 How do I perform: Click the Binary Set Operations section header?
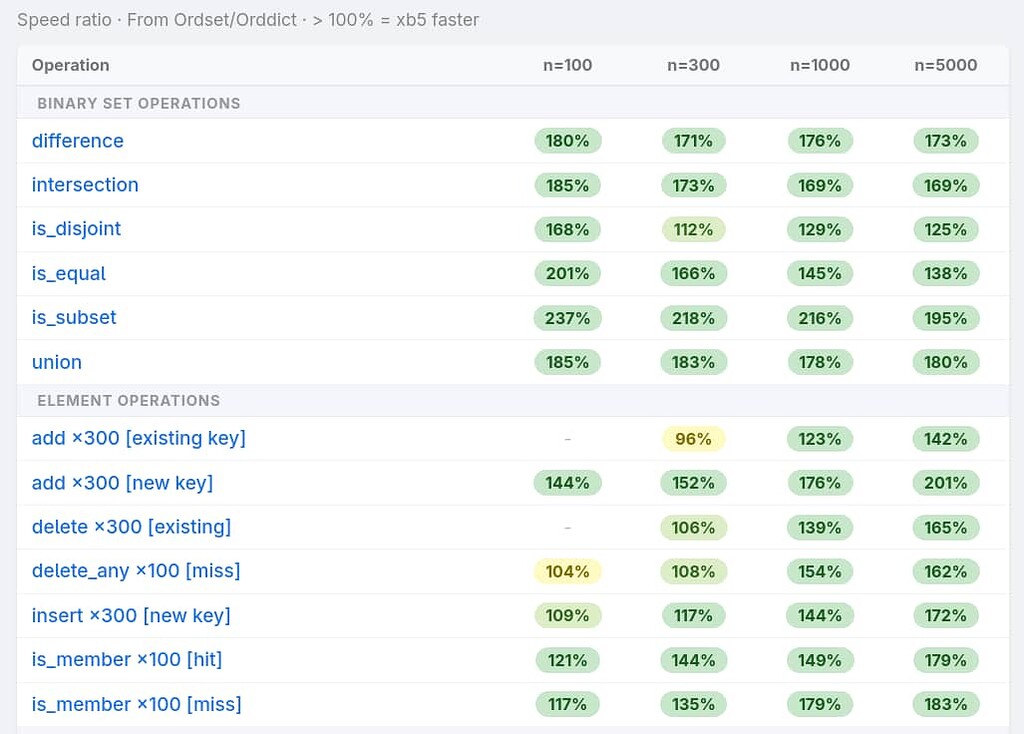[139, 103]
